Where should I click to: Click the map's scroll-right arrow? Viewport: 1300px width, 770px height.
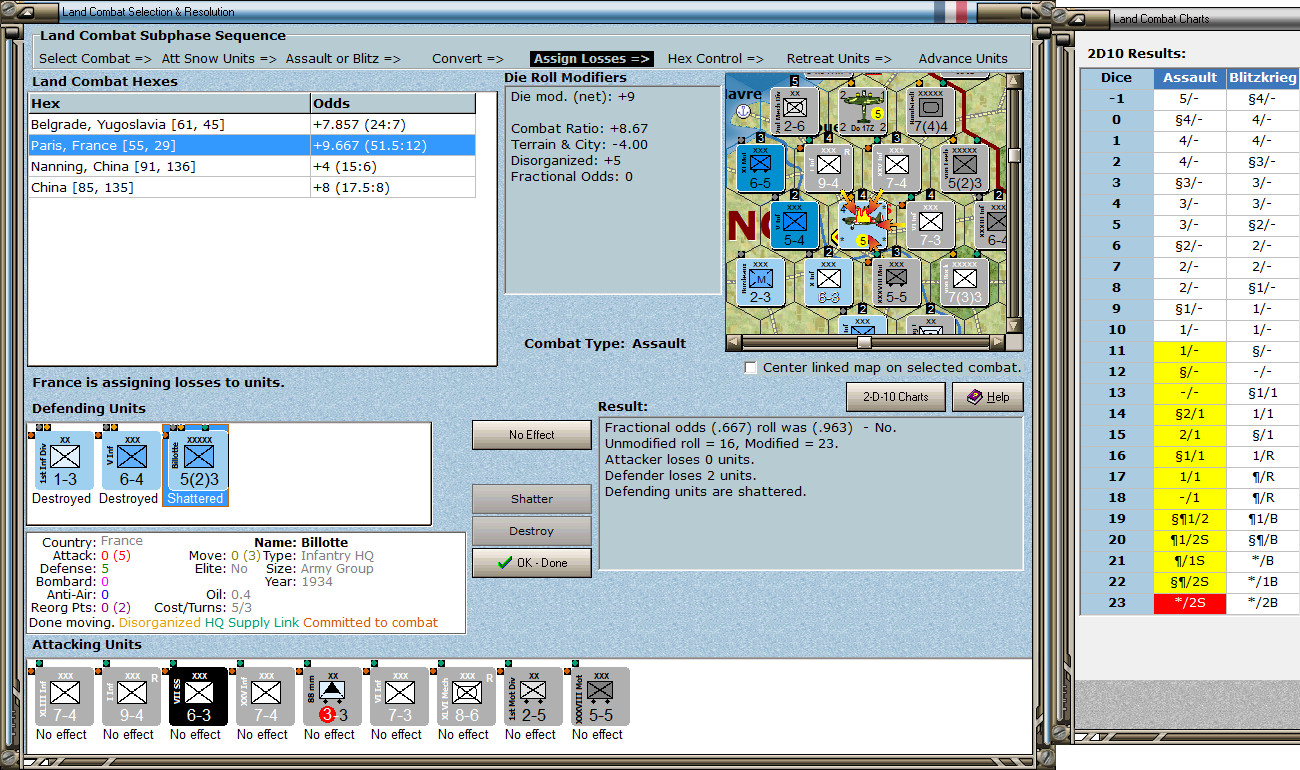tap(997, 342)
